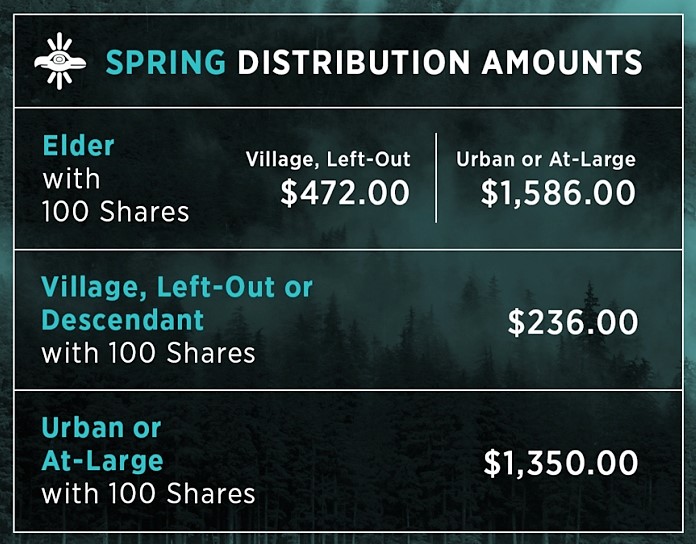The height and width of the screenshot is (544, 696).
Task: Click the large teal "Urban or" heading
Action: (x=101, y=428)
